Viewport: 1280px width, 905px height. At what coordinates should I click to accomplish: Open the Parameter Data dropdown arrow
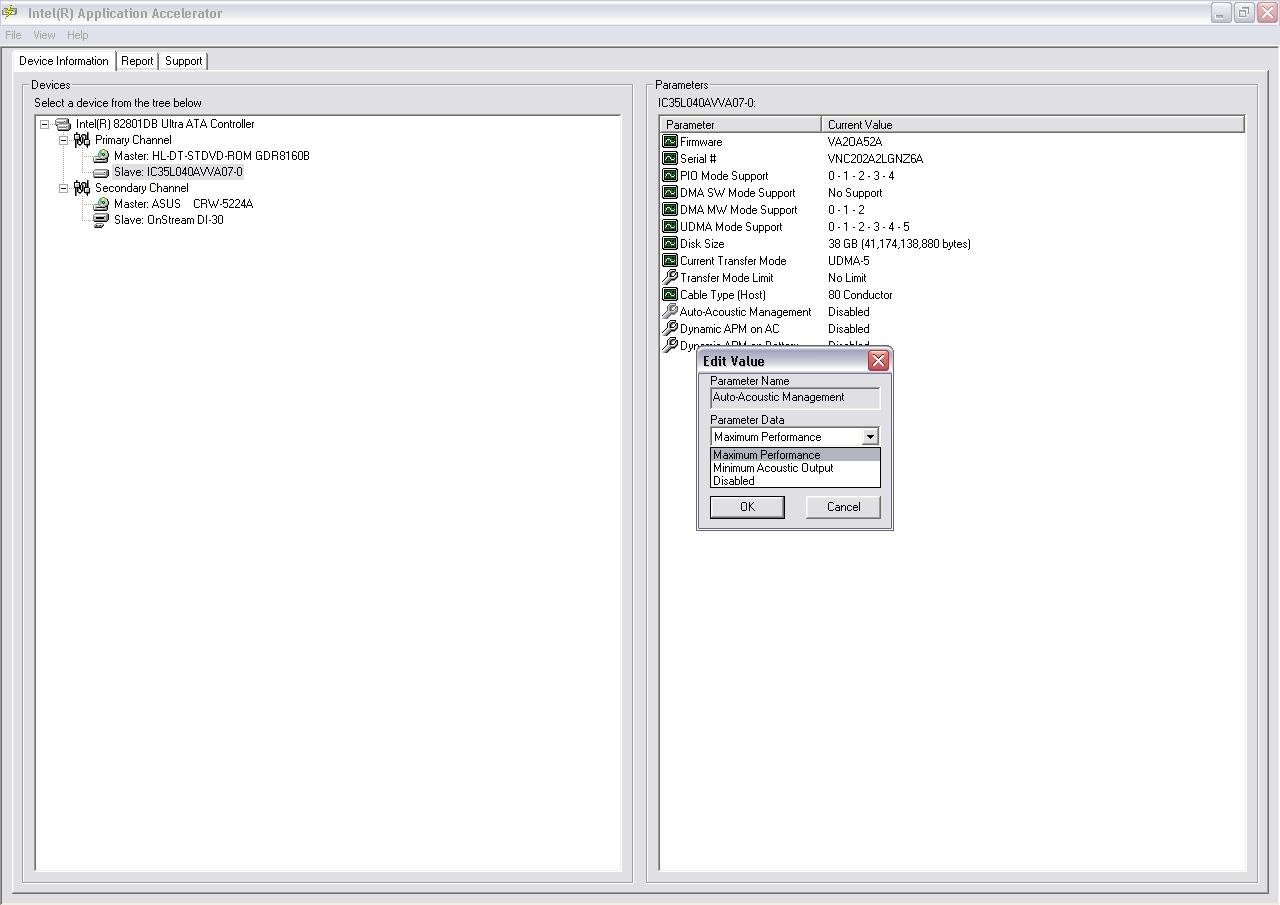coord(870,437)
